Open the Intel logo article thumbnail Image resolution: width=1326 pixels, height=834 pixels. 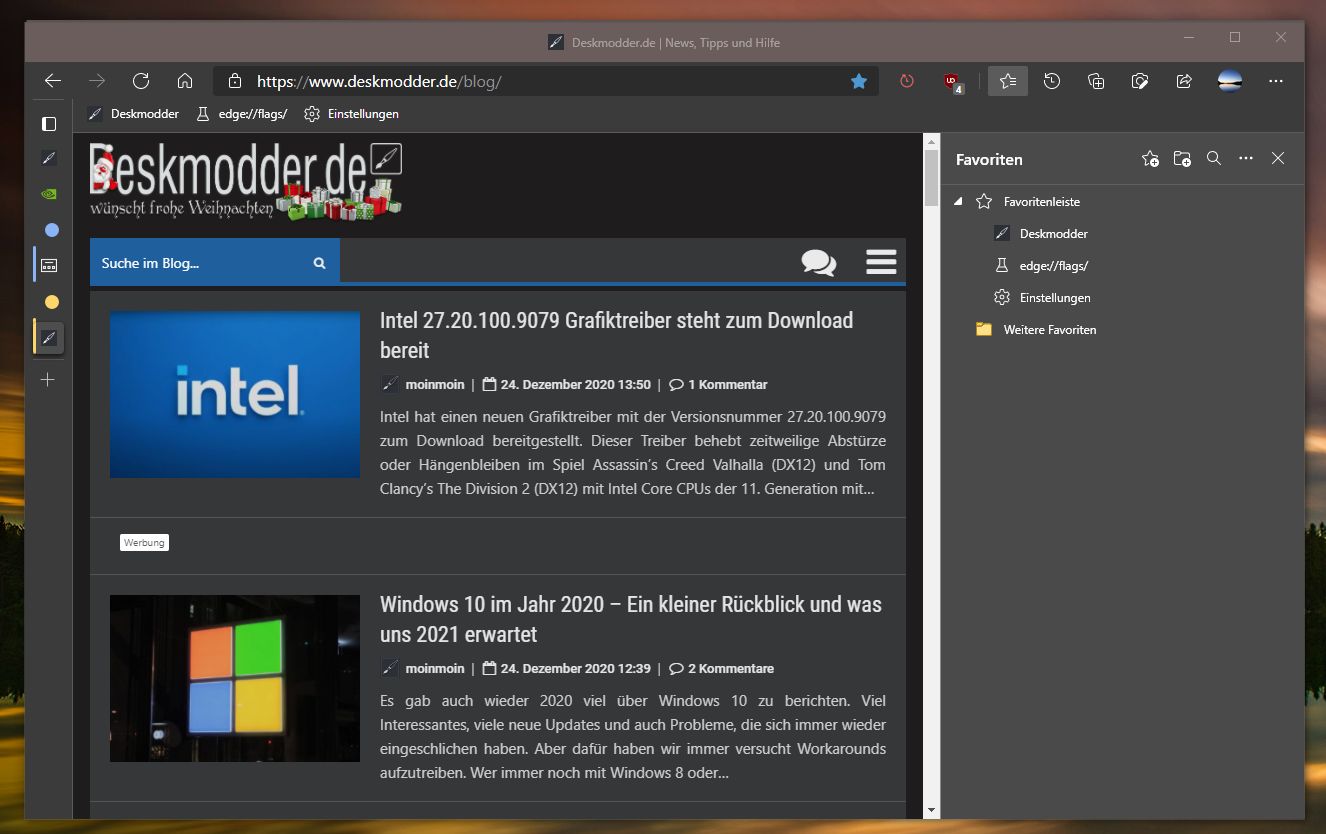[x=235, y=394]
